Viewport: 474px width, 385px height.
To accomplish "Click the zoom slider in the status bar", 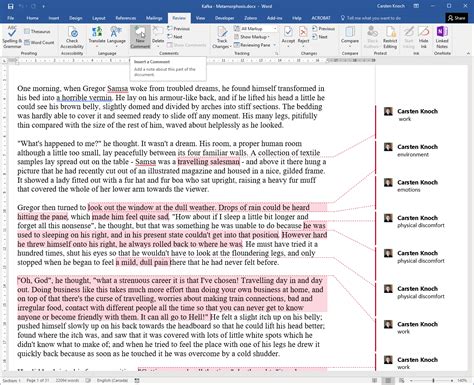I will (433, 380).
